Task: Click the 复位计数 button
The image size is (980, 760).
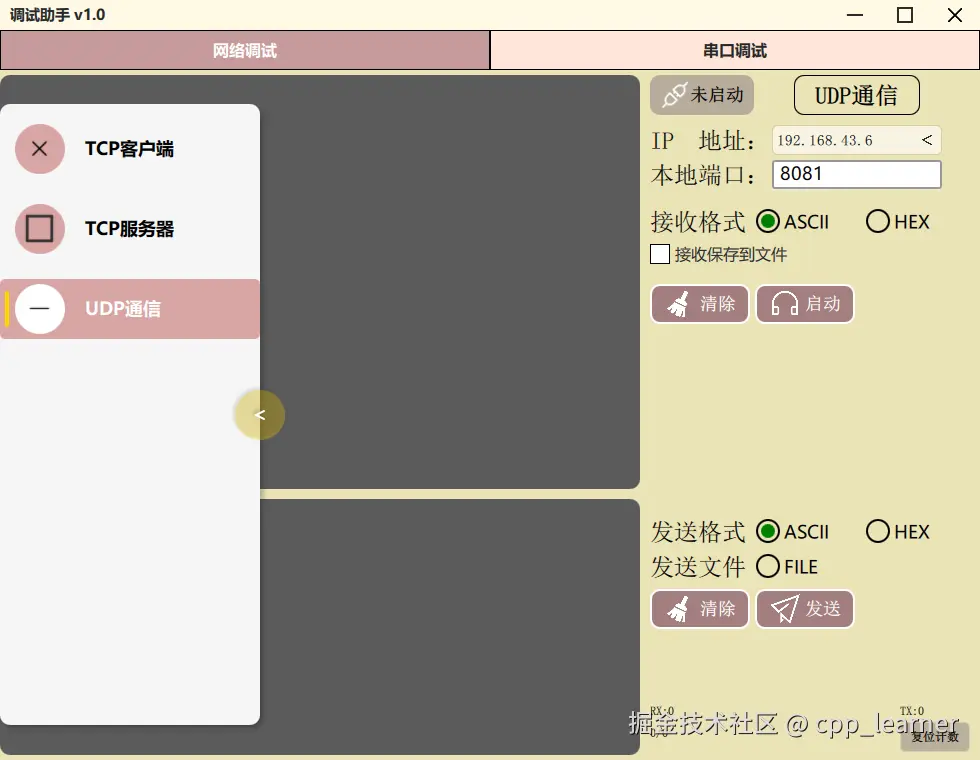Action: point(935,737)
